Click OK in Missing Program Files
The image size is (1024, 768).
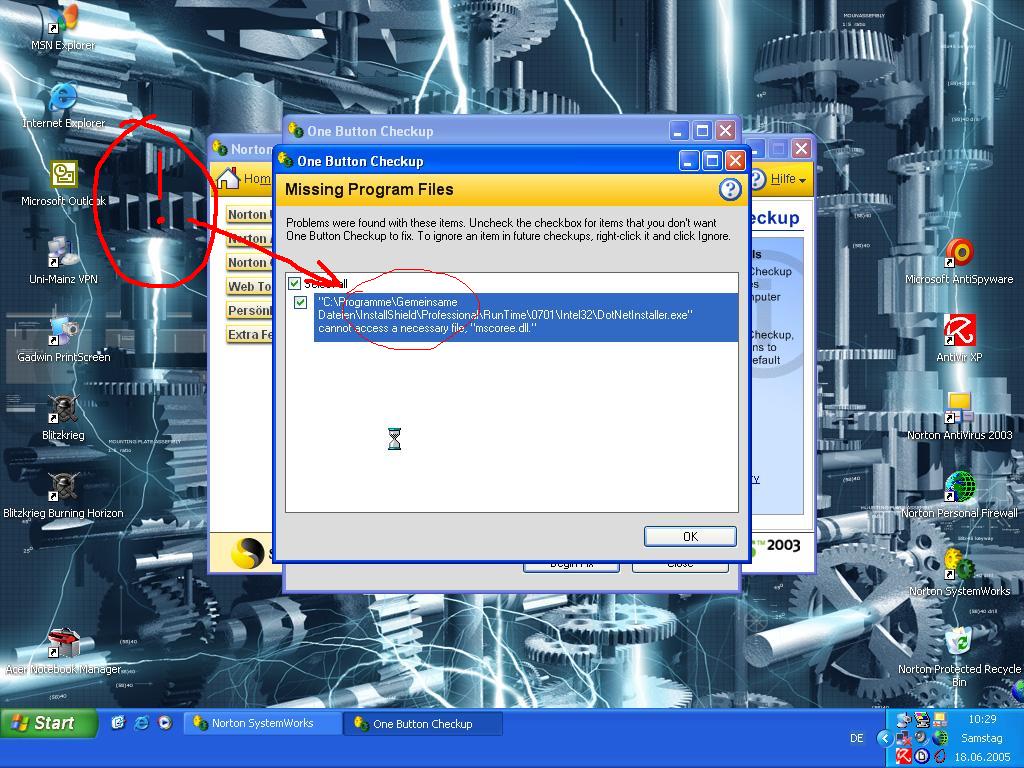(x=690, y=536)
